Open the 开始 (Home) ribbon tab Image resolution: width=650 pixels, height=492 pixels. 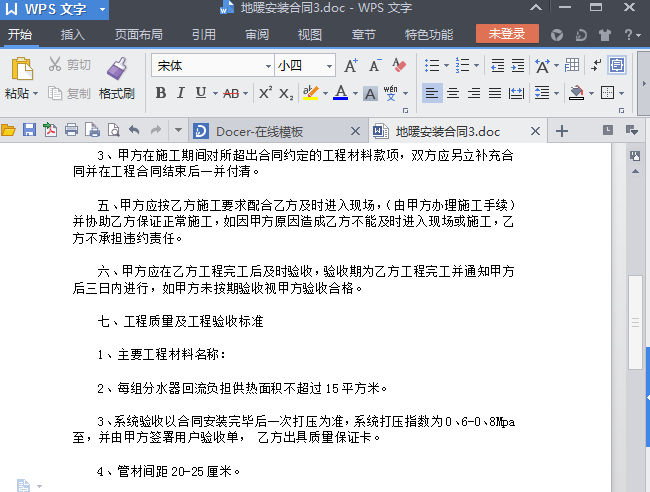(20, 34)
